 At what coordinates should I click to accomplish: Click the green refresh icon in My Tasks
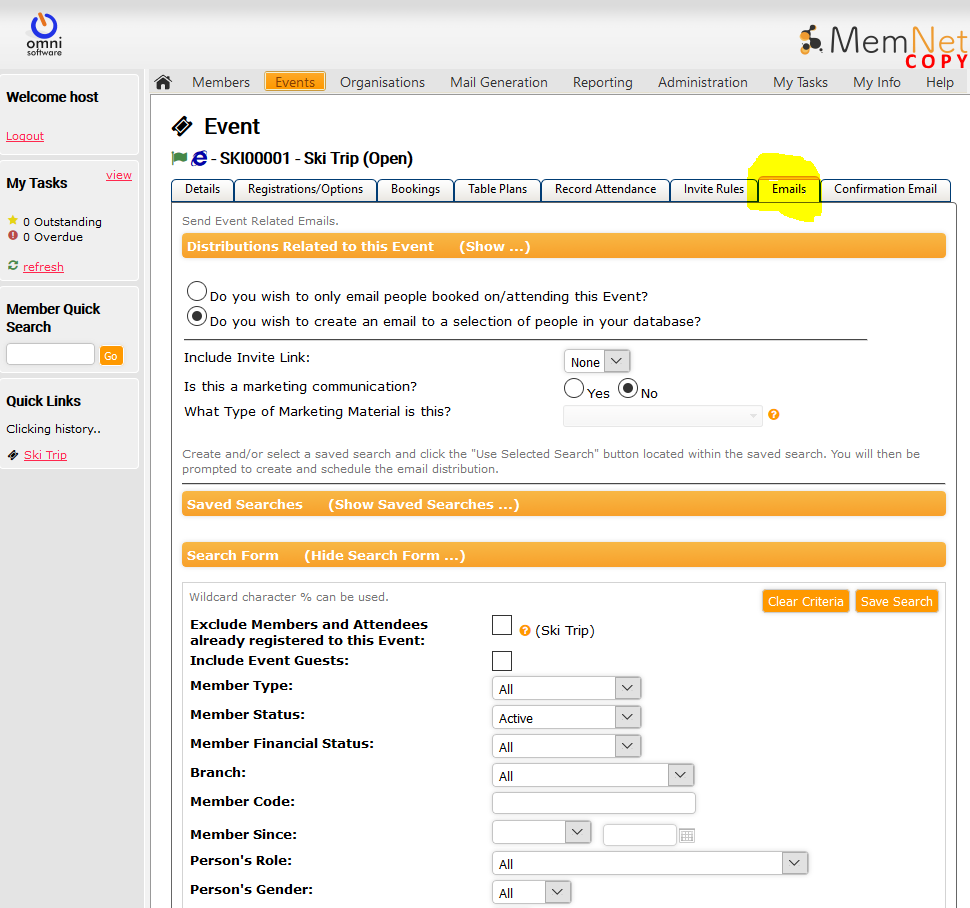(x=13, y=266)
